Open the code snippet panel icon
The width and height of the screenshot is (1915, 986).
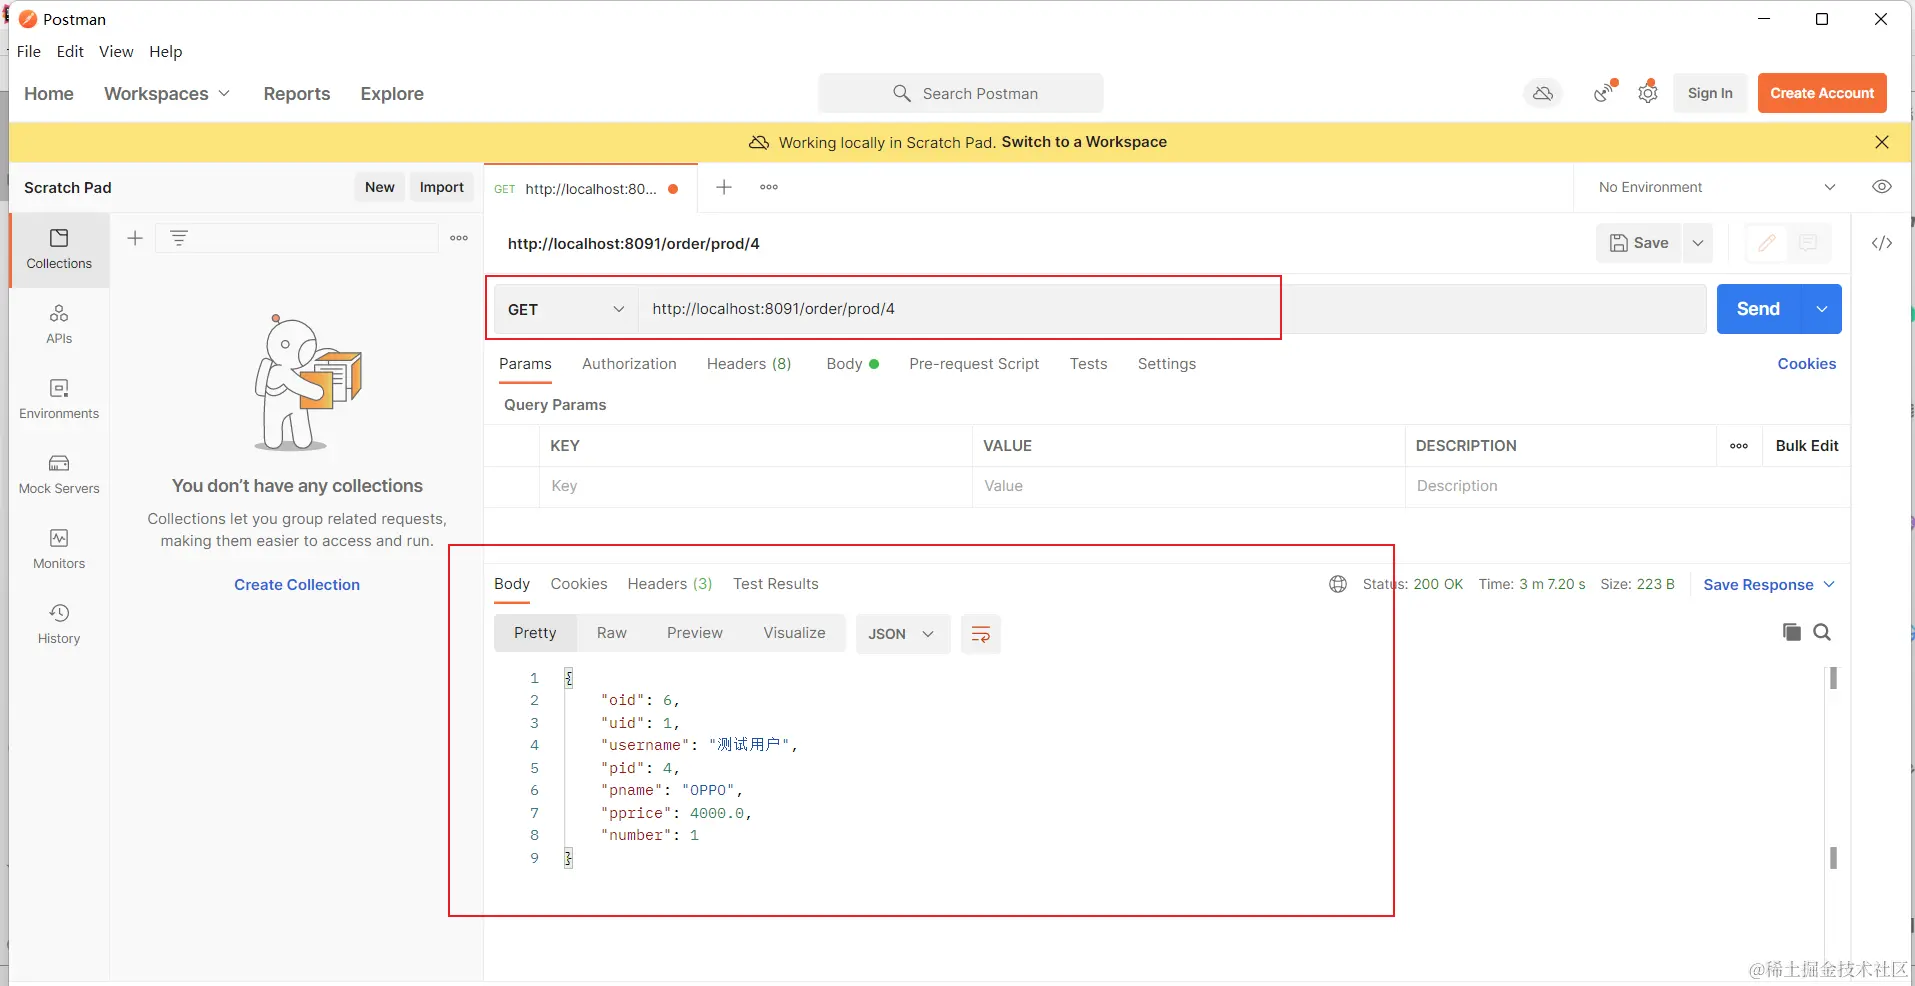(1882, 243)
